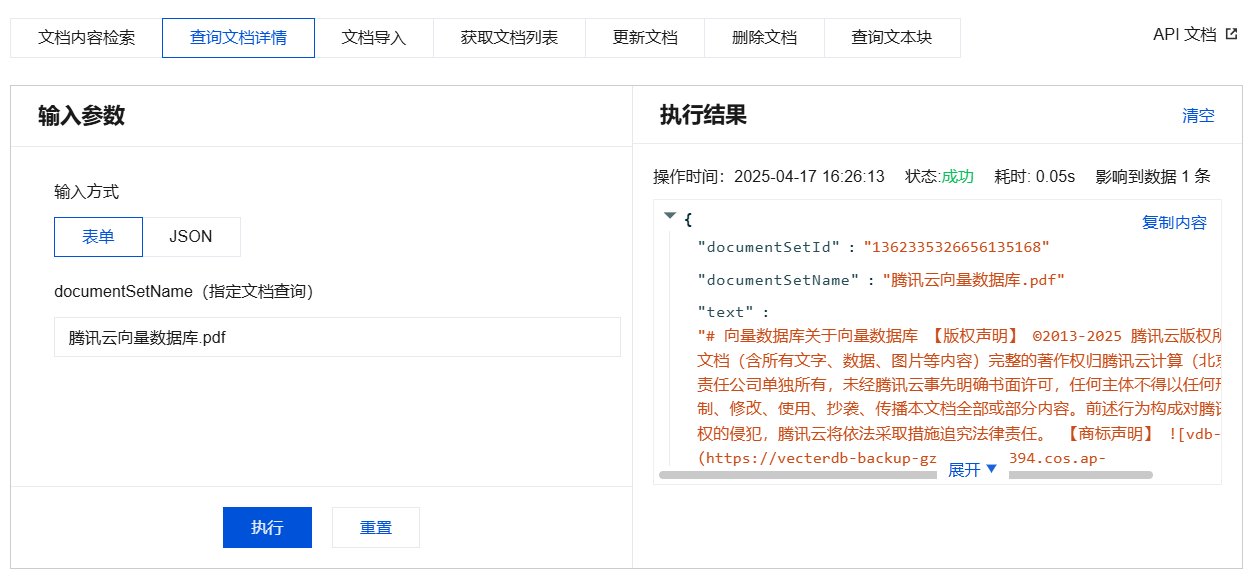
Task: Click the 输入方式 label
Action: pos(86,192)
